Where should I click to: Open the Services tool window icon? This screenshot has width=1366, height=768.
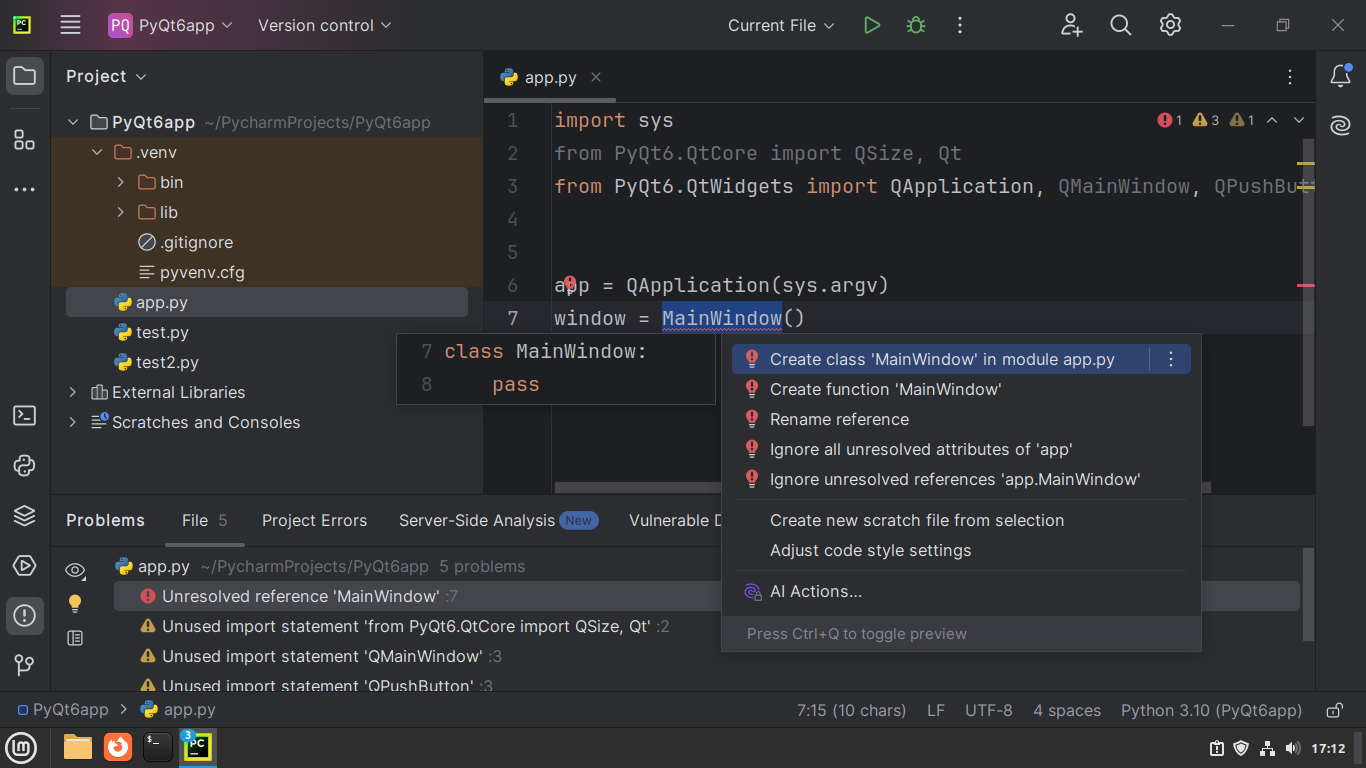tap(25, 566)
